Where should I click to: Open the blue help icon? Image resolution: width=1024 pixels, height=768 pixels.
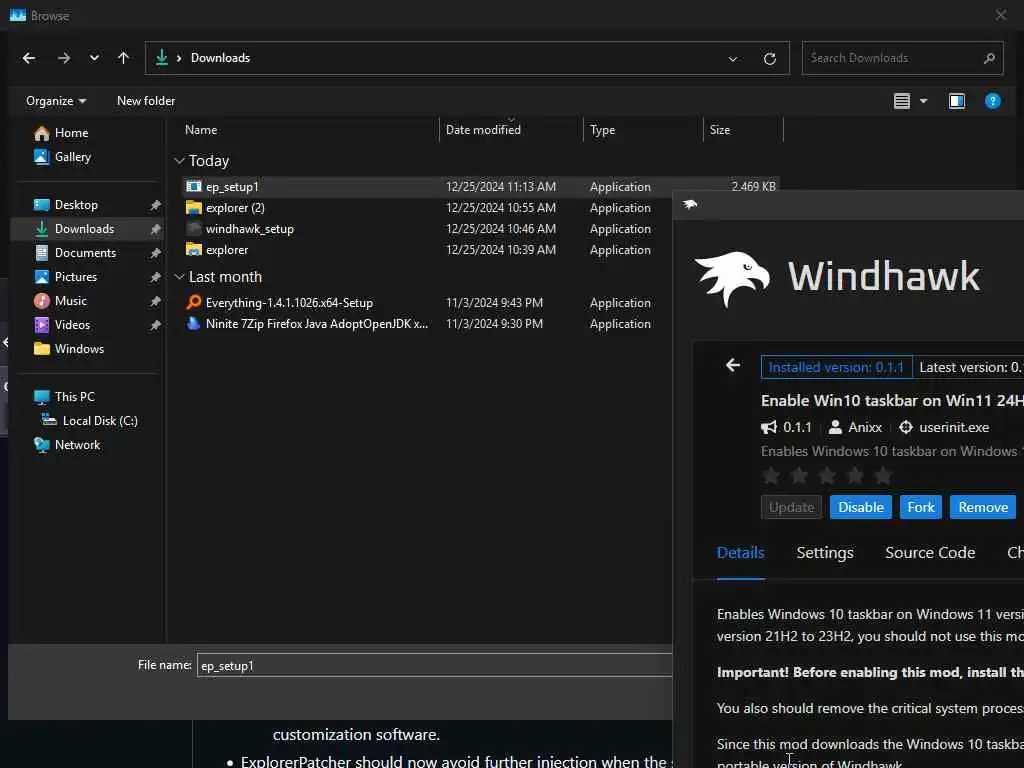click(x=993, y=101)
